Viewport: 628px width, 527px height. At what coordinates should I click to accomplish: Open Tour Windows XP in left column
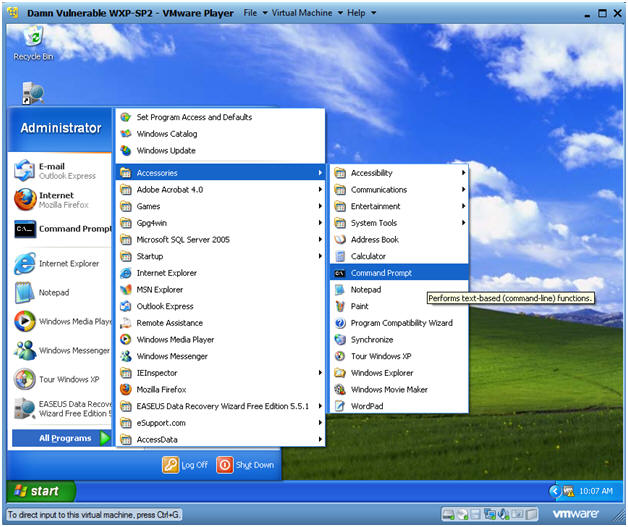60,379
